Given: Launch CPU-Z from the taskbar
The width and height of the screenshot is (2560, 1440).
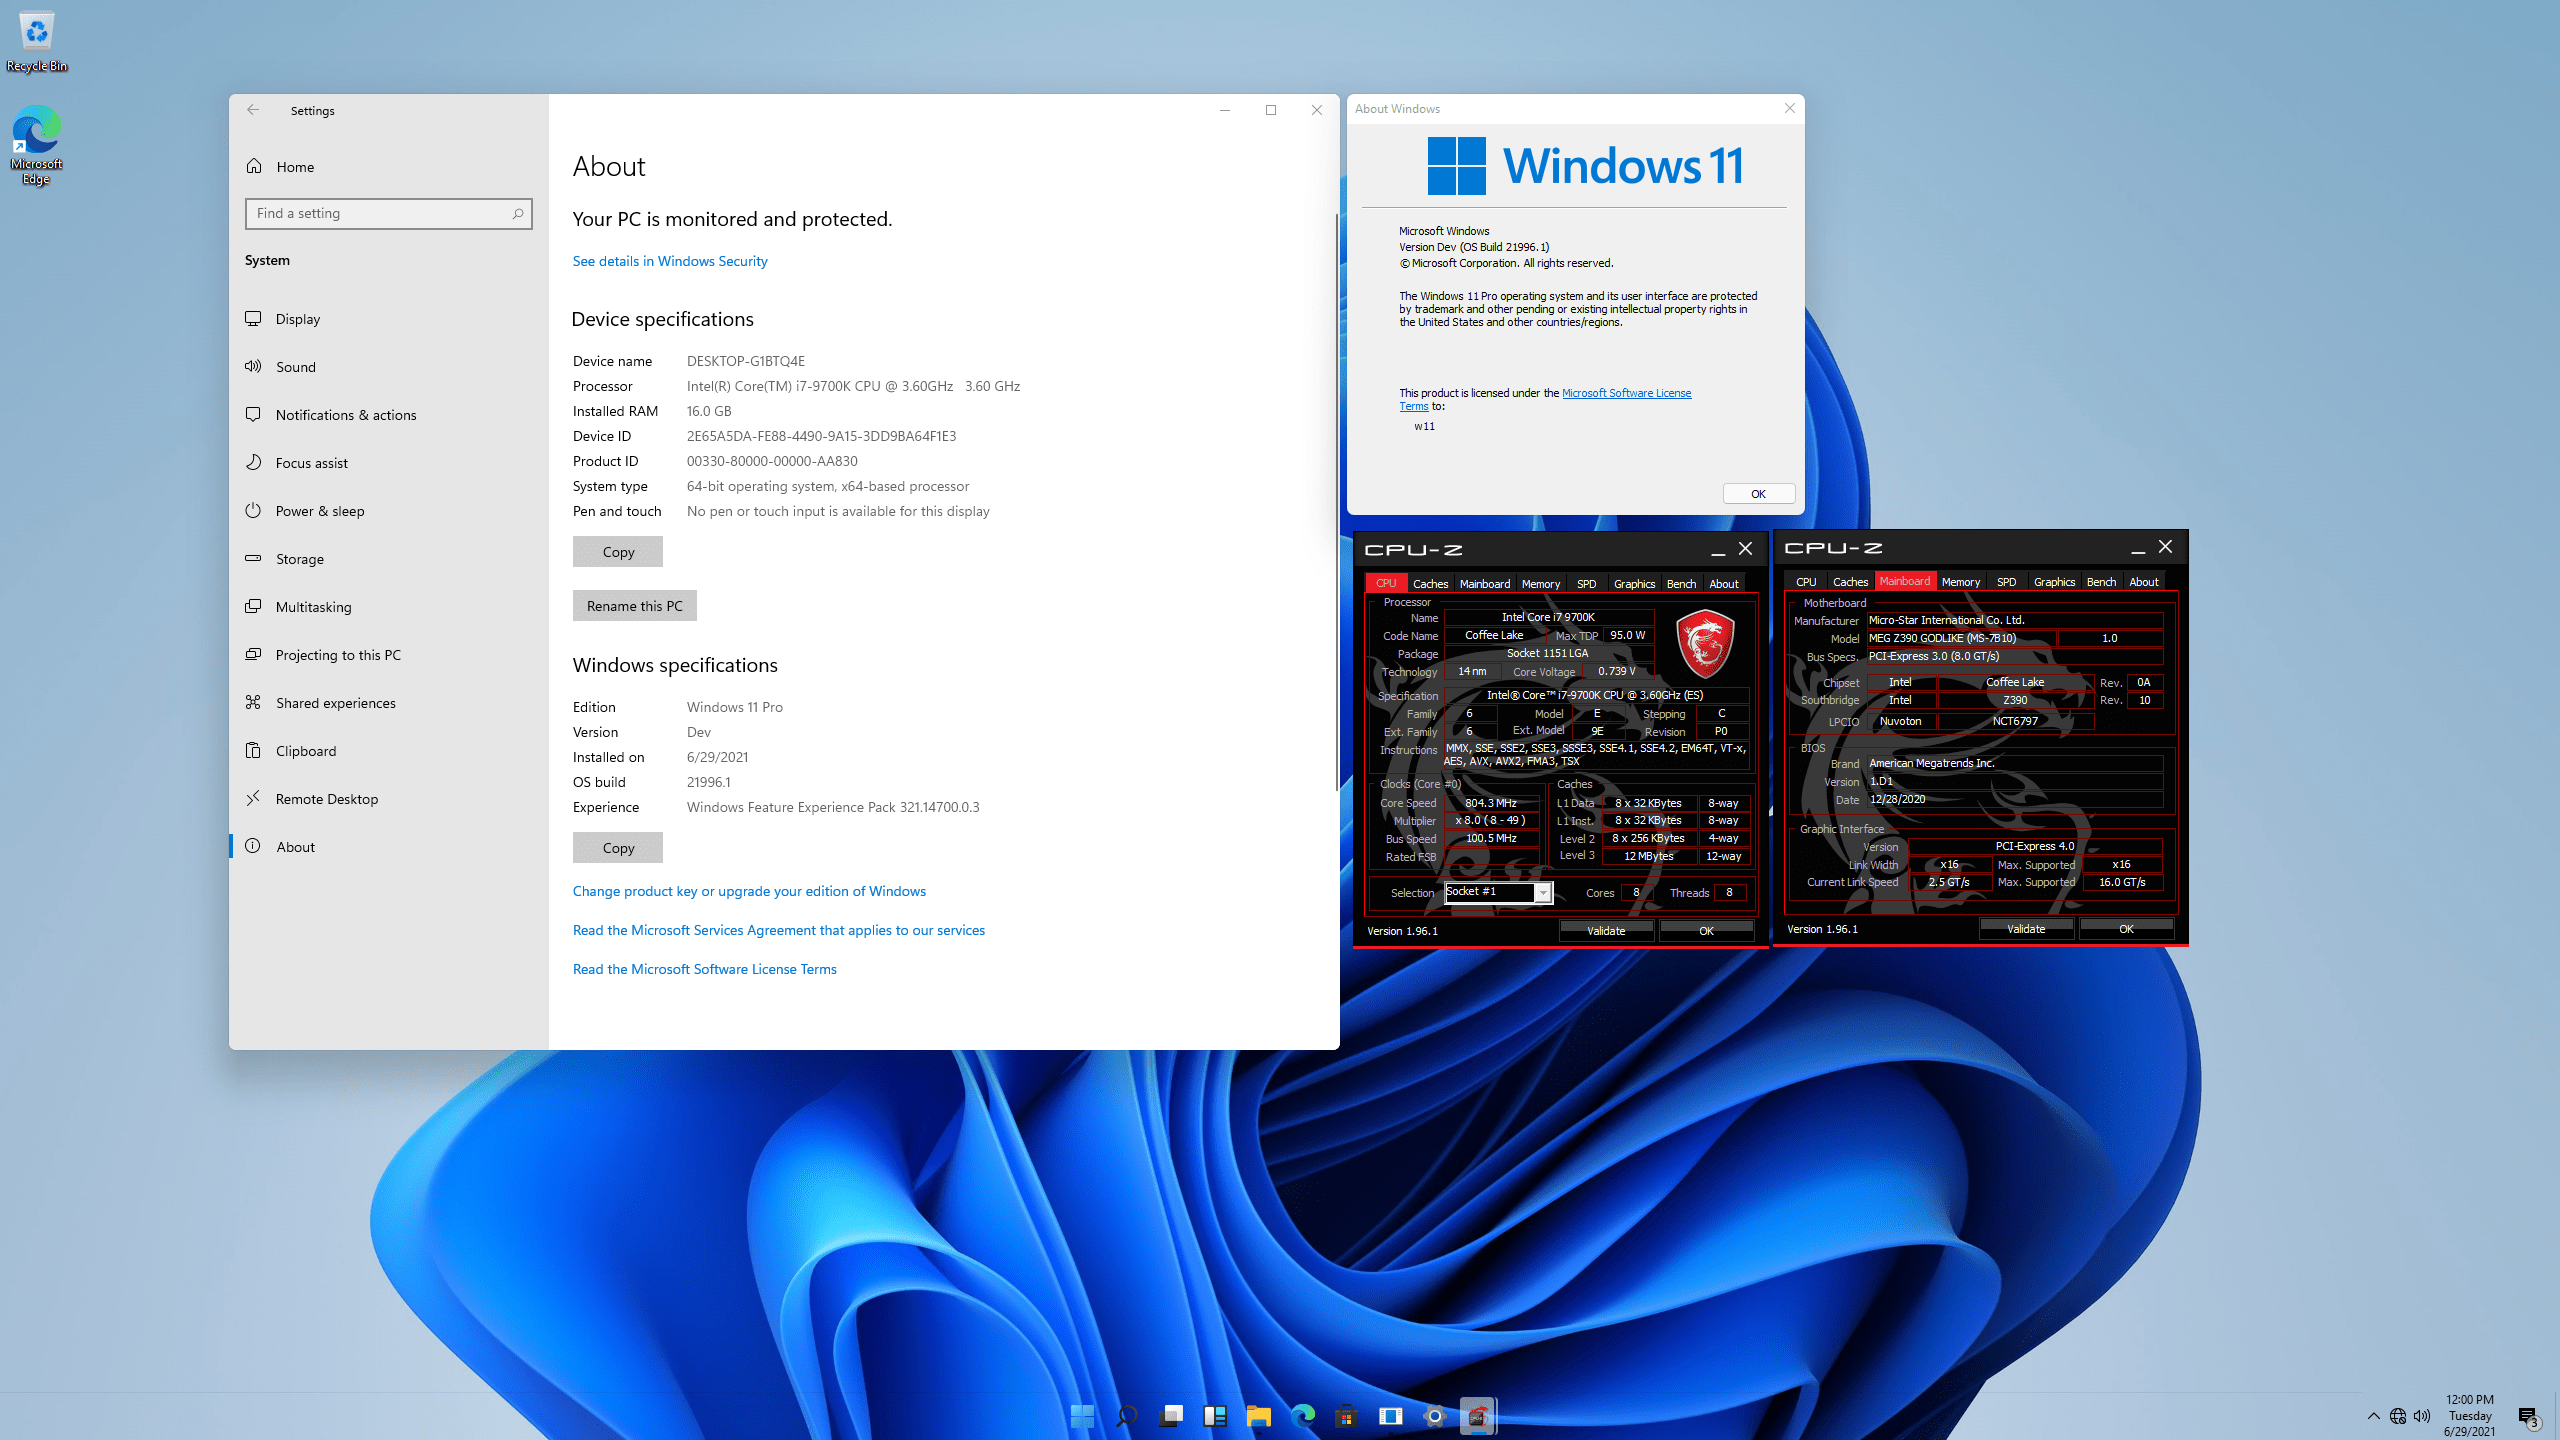Looking at the screenshot, I should point(1479,1416).
